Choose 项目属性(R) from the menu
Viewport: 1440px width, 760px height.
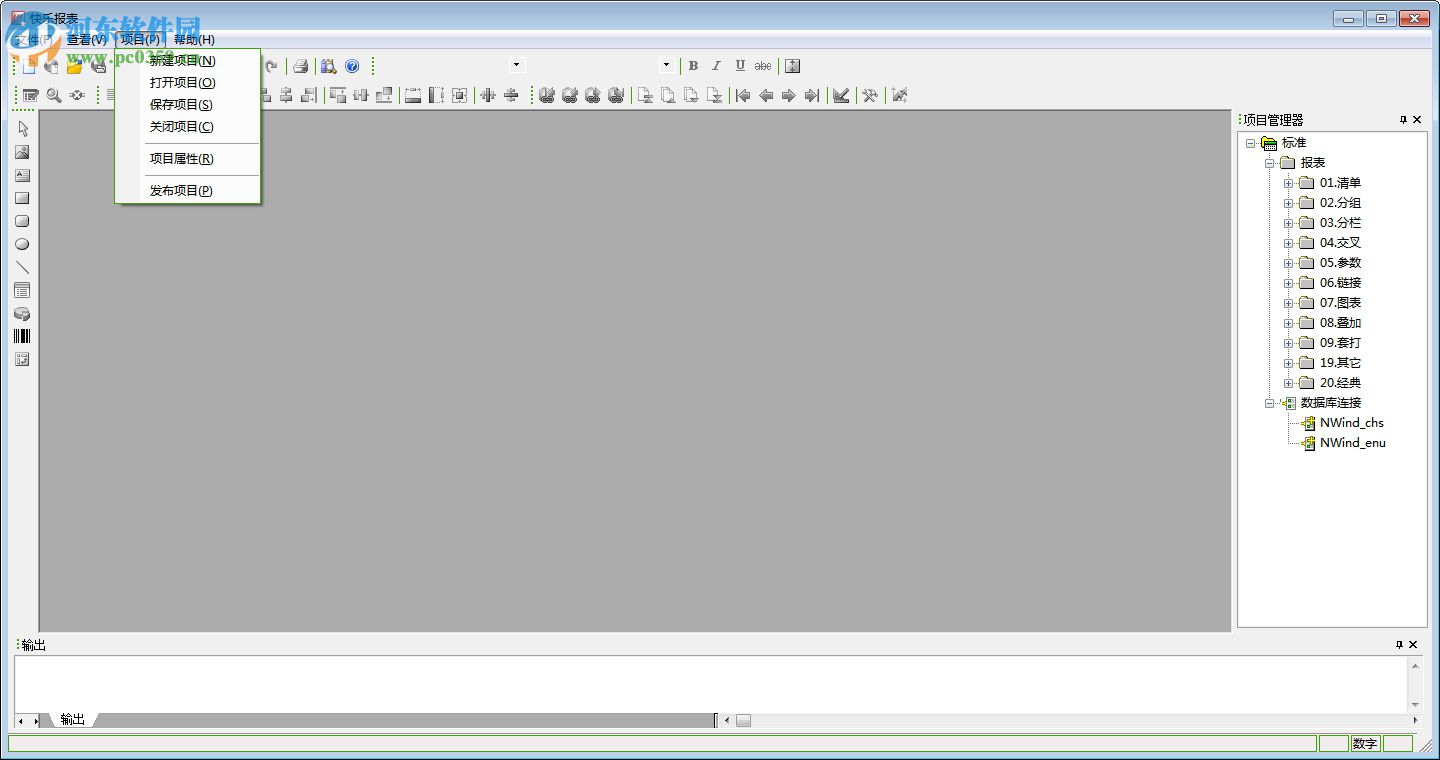point(188,159)
